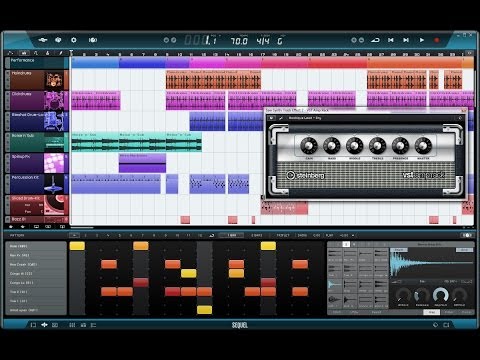480x360 pixels.
Task: Click the cross-arrows icon in bottom bar
Action: [44, 325]
